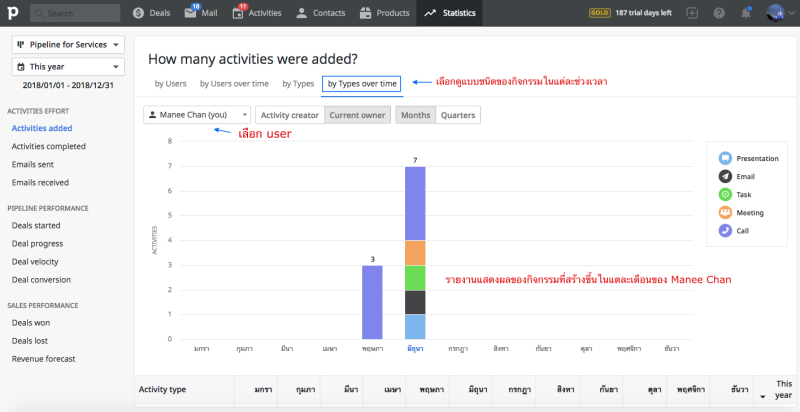Switch to by Users over time tab

point(234,84)
